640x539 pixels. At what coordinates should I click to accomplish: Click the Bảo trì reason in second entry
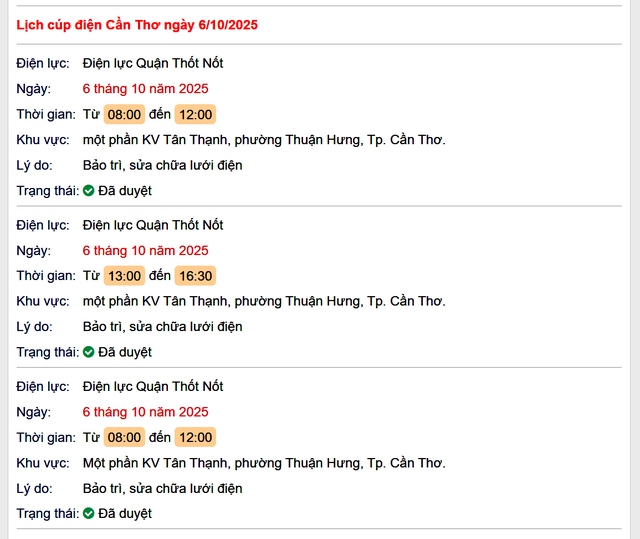(x=162, y=327)
